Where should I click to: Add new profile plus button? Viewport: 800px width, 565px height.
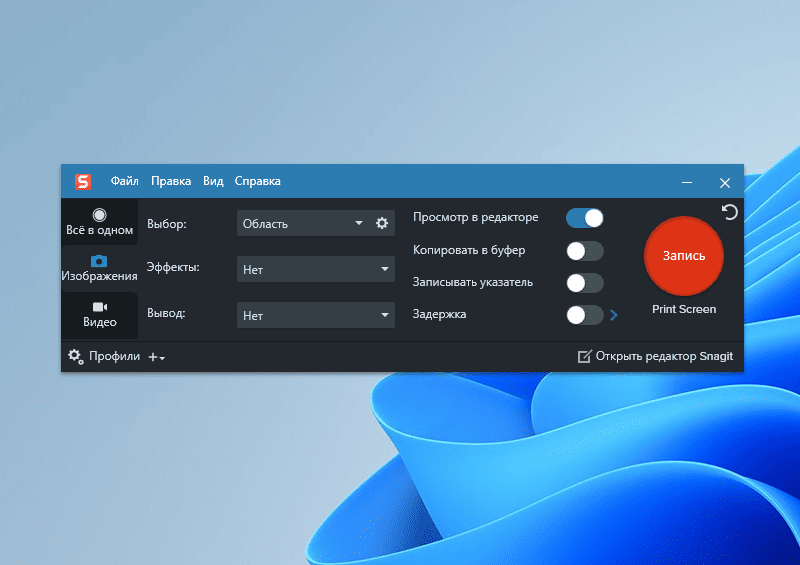157,357
